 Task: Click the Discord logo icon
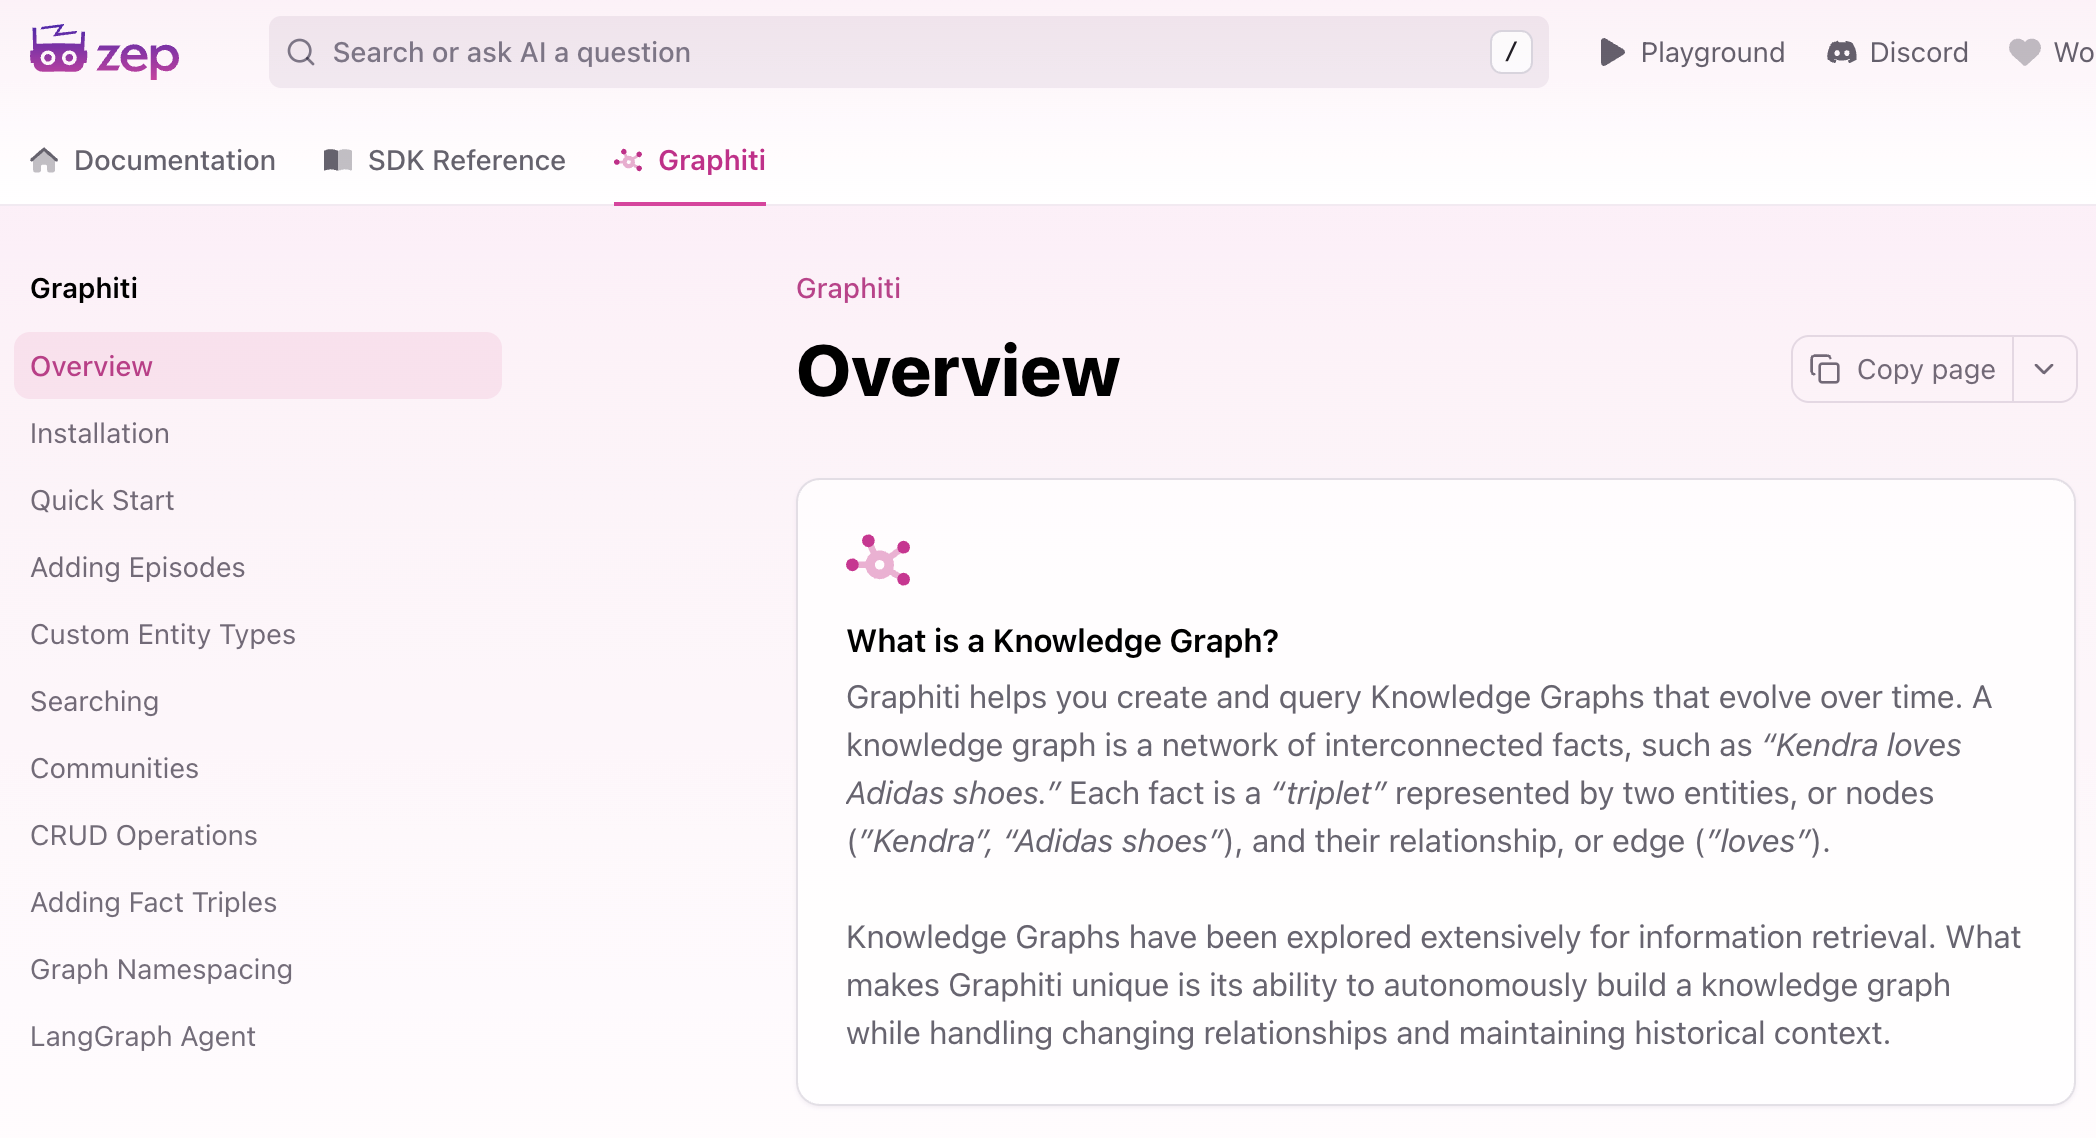1842,52
